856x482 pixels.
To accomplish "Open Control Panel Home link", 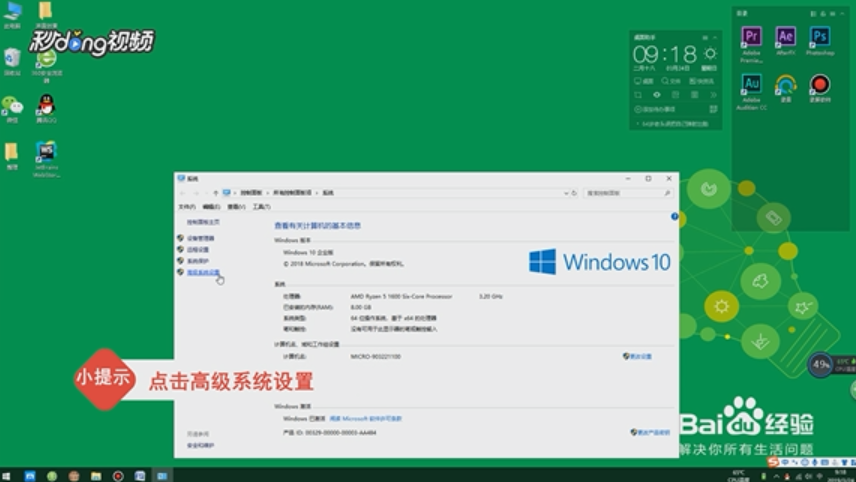I will (x=203, y=222).
